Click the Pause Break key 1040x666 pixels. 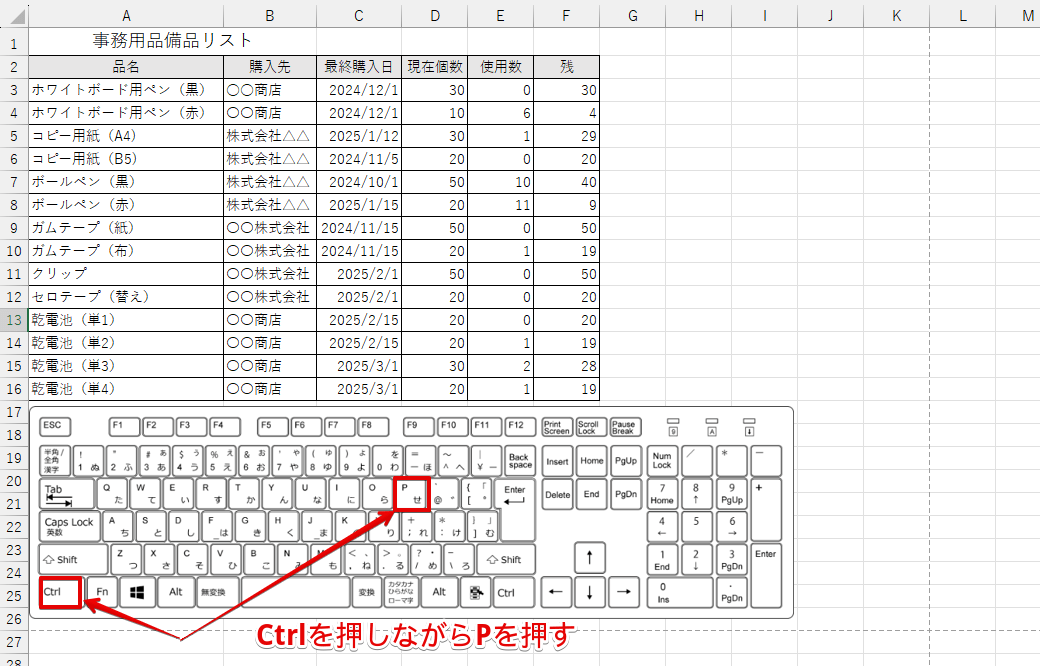[x=623, y=425]
